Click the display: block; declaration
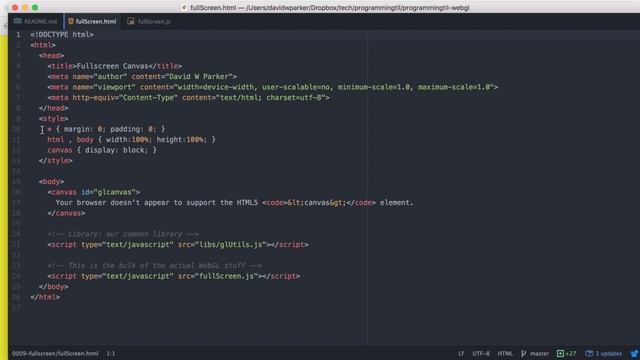 [x=116, y=150]
